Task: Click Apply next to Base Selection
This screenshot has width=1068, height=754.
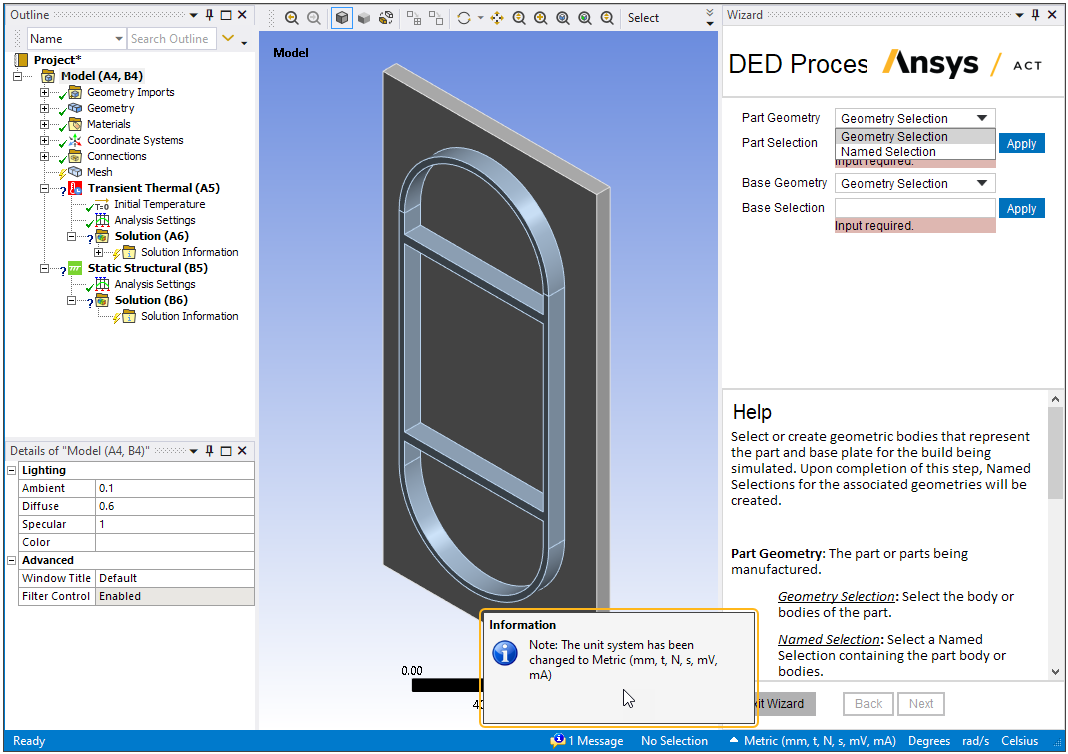Action: point(1021,208)
